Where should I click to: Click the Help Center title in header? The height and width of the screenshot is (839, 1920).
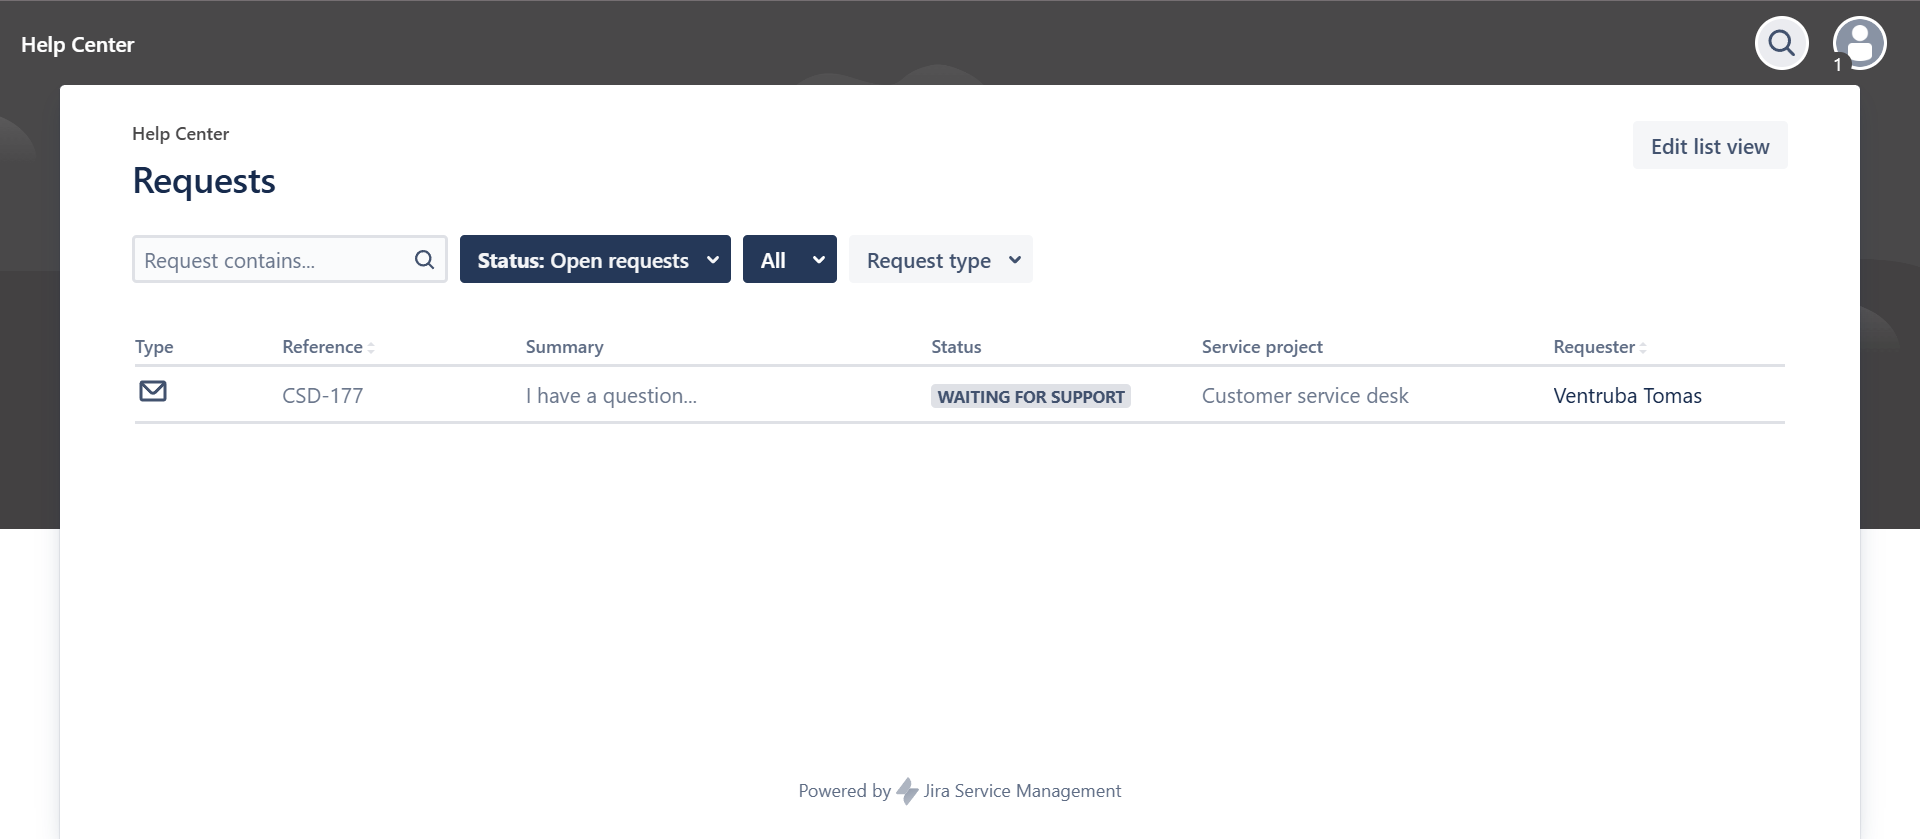[77, 45]
